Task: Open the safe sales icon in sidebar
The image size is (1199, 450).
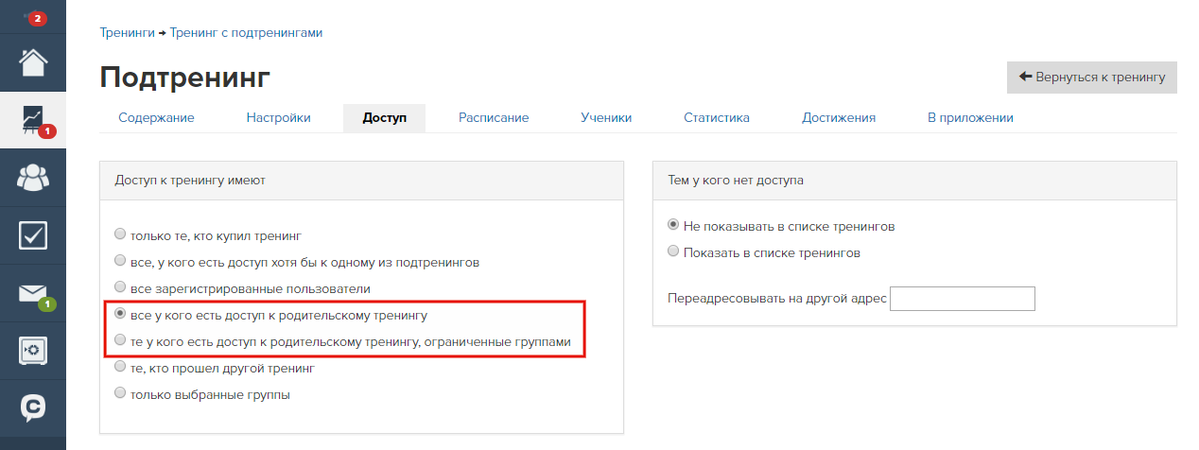Action: (x=33, y=351)
